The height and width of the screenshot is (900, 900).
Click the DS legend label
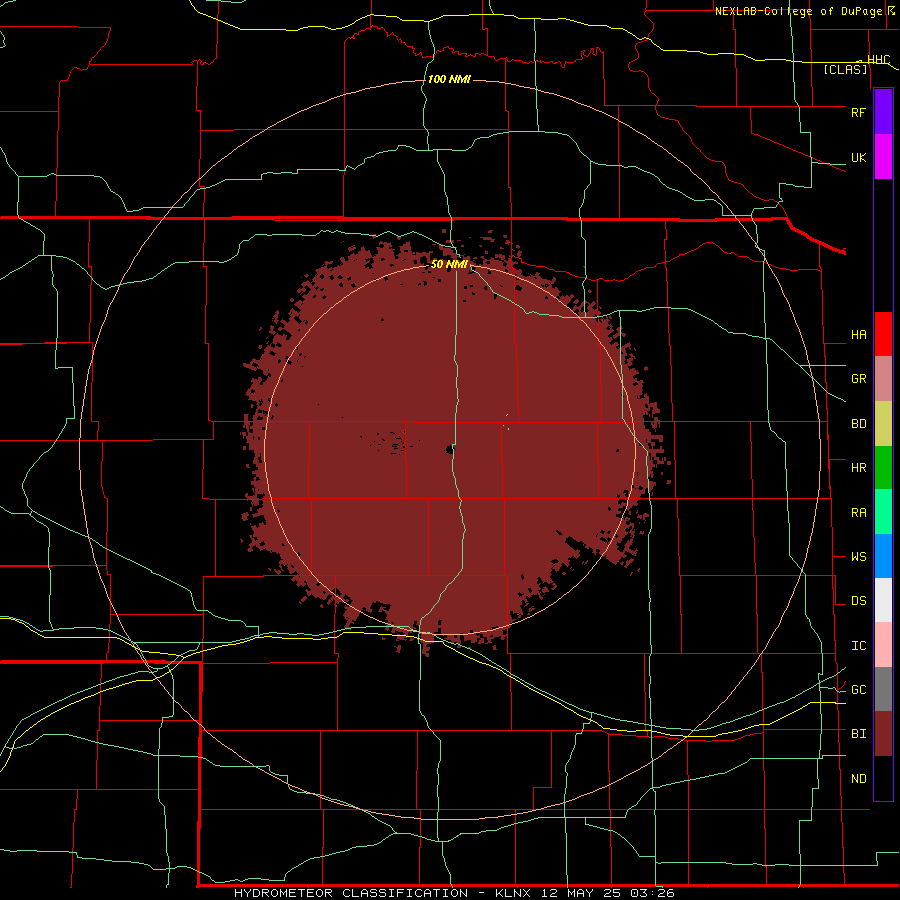tap(858, 601)
